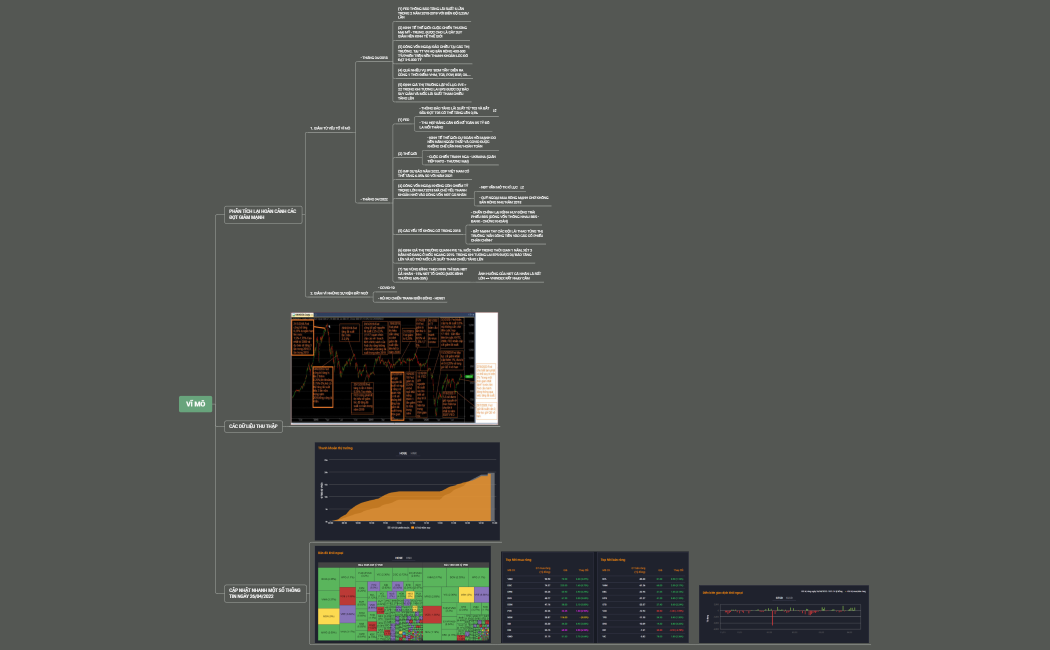1050x650 pixels.
Task: Select the VĨ MÔ root node
Action: (195, 404)
